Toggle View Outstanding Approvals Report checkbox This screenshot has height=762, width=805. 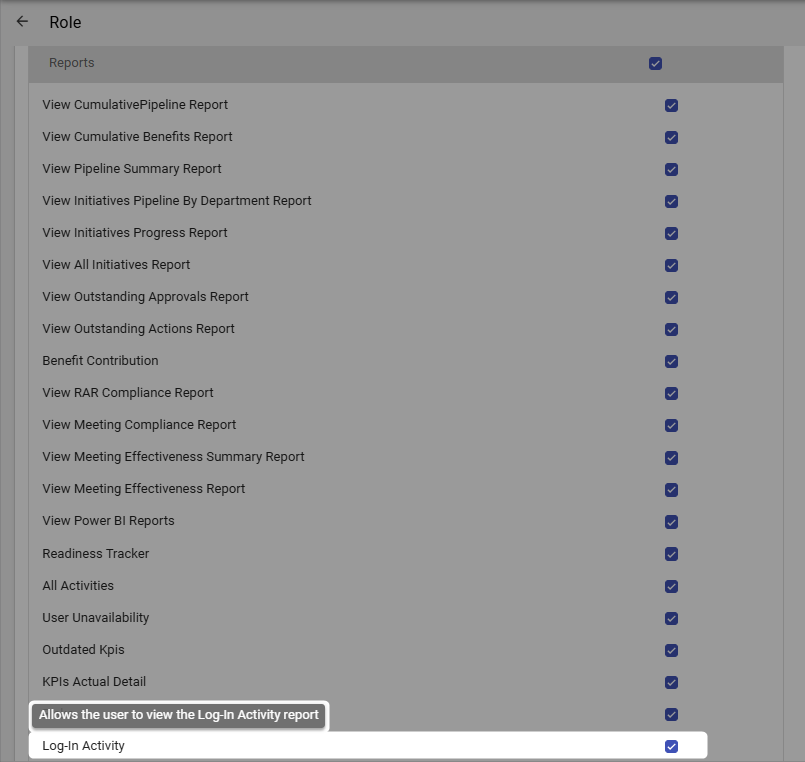[x=671, y=298]
